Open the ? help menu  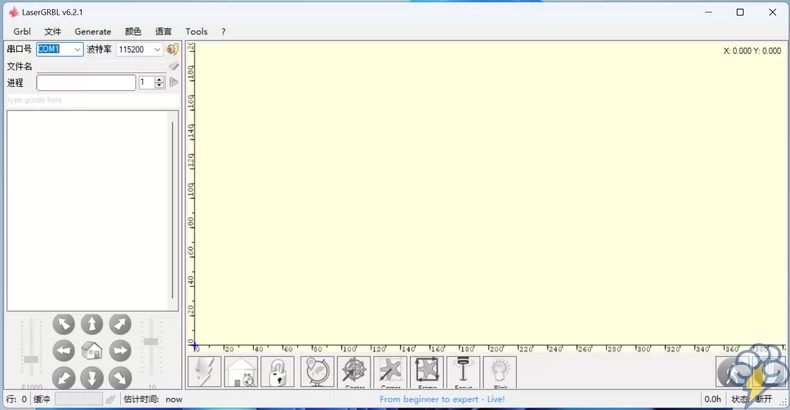[223, 31]
